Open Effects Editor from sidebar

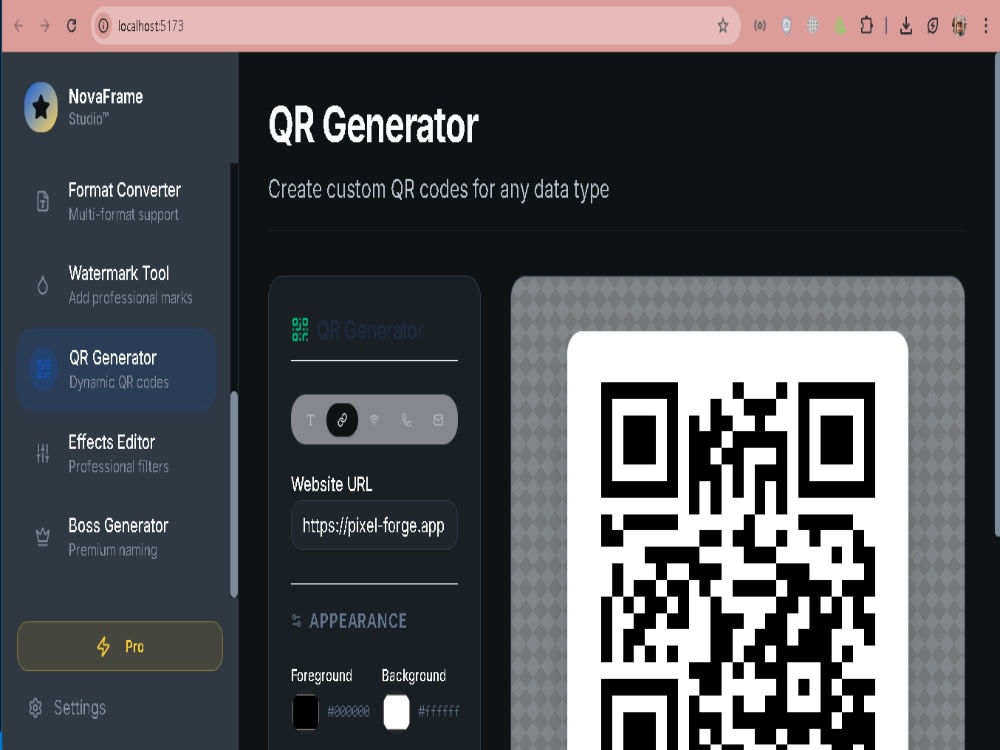click(x=118, y=453)
